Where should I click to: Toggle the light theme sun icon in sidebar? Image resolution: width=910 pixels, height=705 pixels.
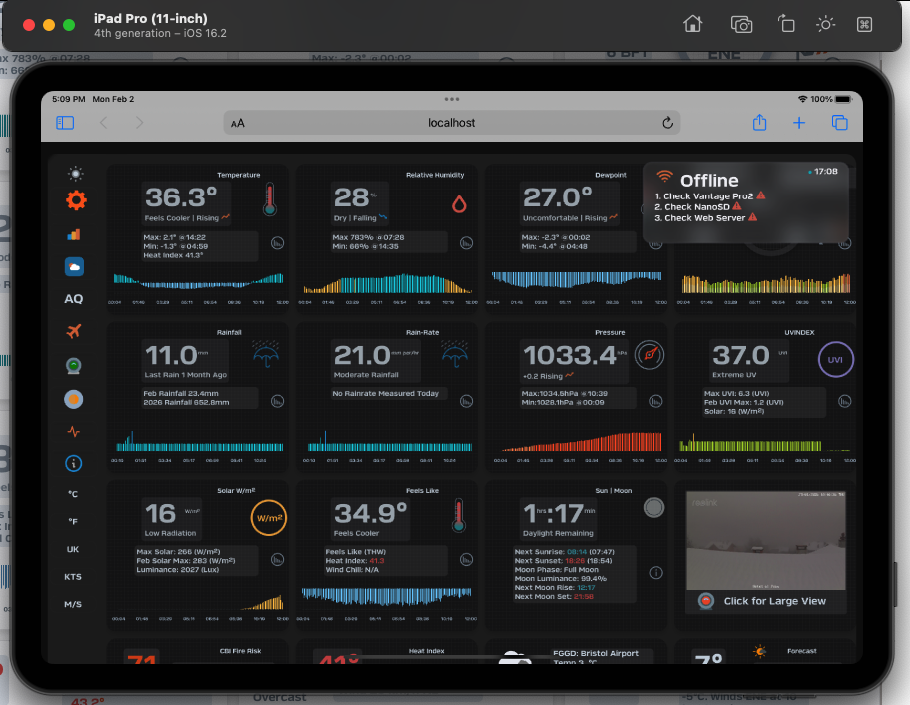75,174
